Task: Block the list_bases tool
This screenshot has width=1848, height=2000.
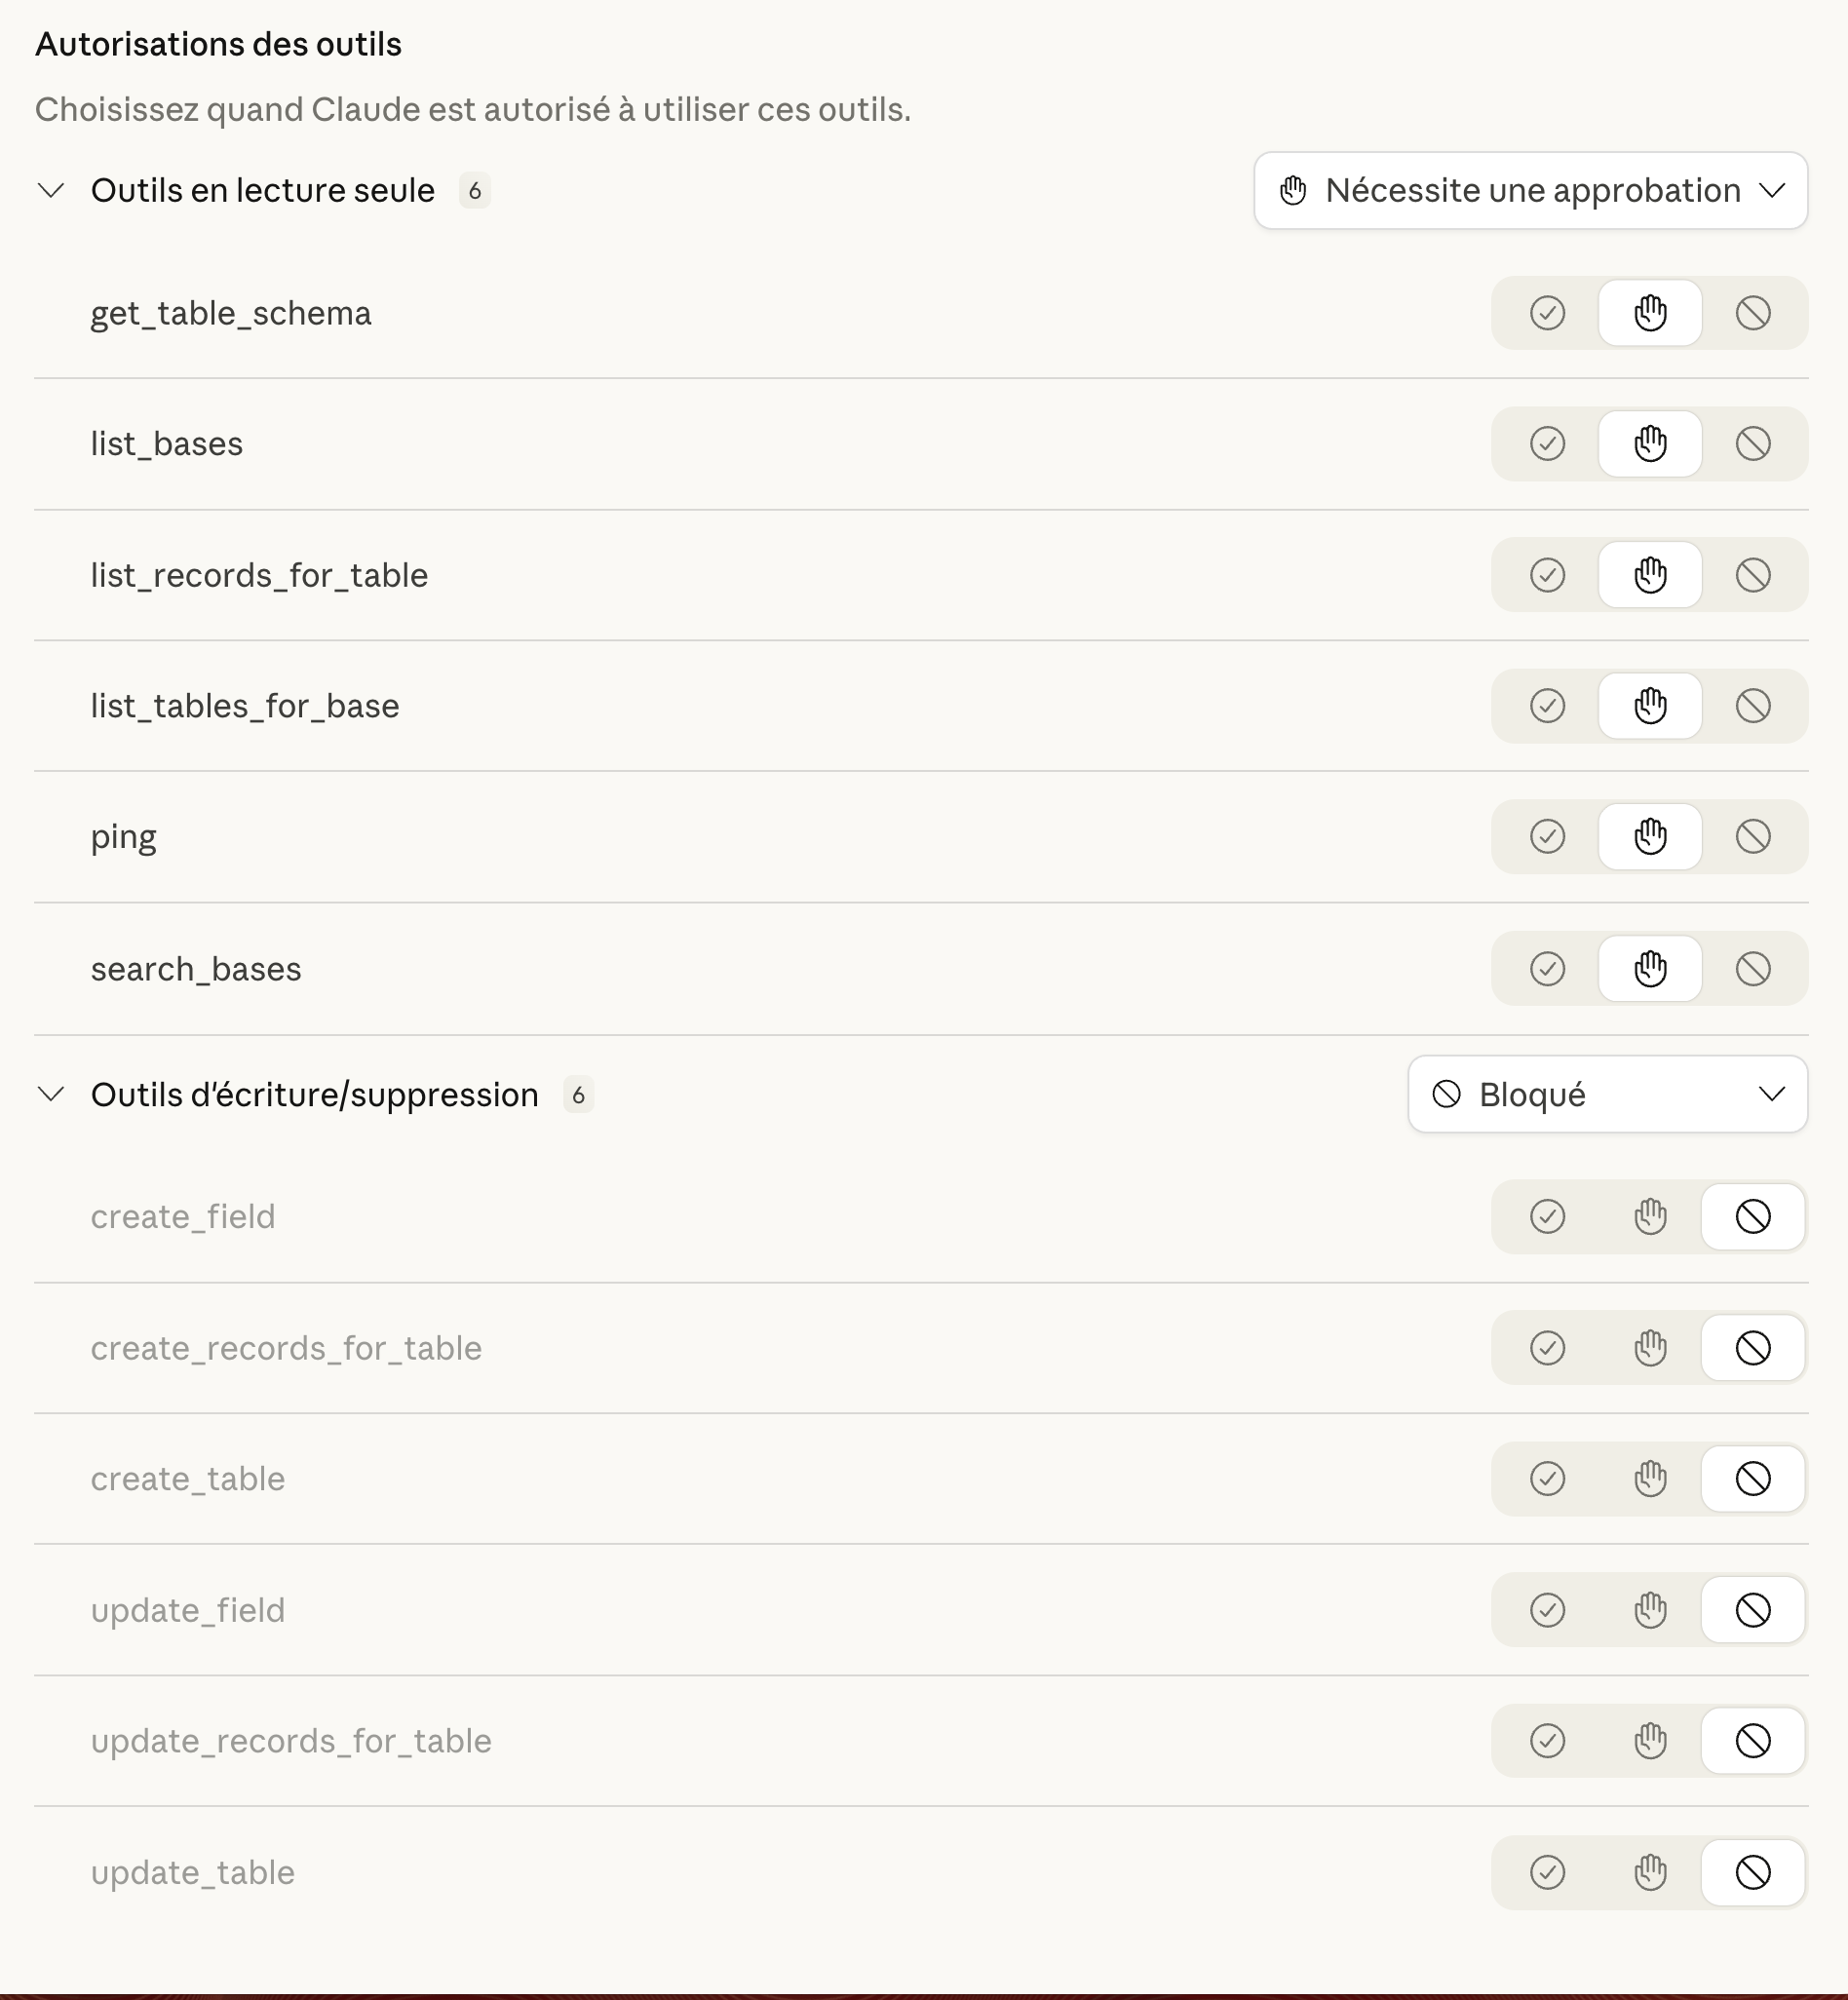Action: 1753,444
